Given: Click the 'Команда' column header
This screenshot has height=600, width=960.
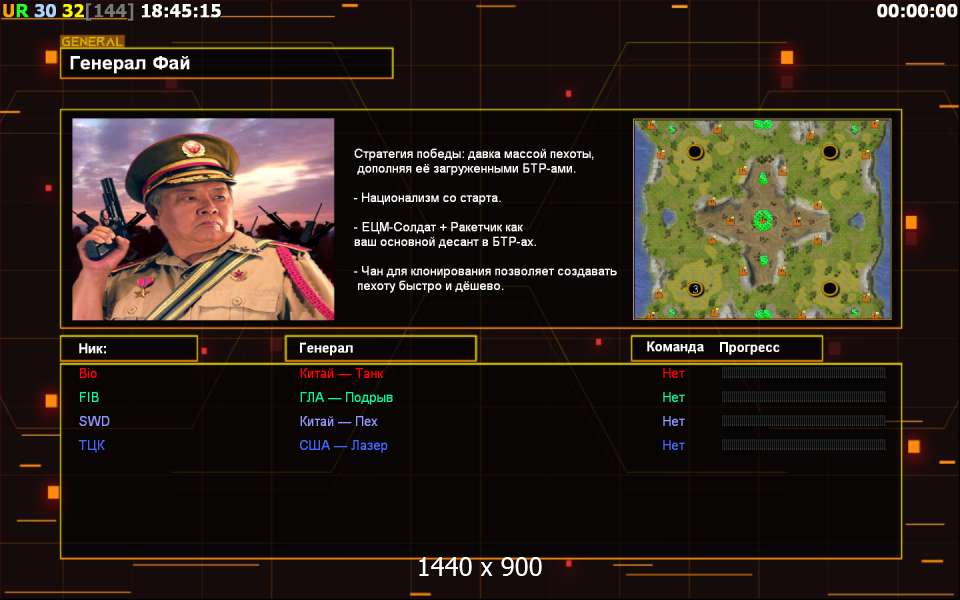Looking at the screenshot, I should [x=675, y=347].
